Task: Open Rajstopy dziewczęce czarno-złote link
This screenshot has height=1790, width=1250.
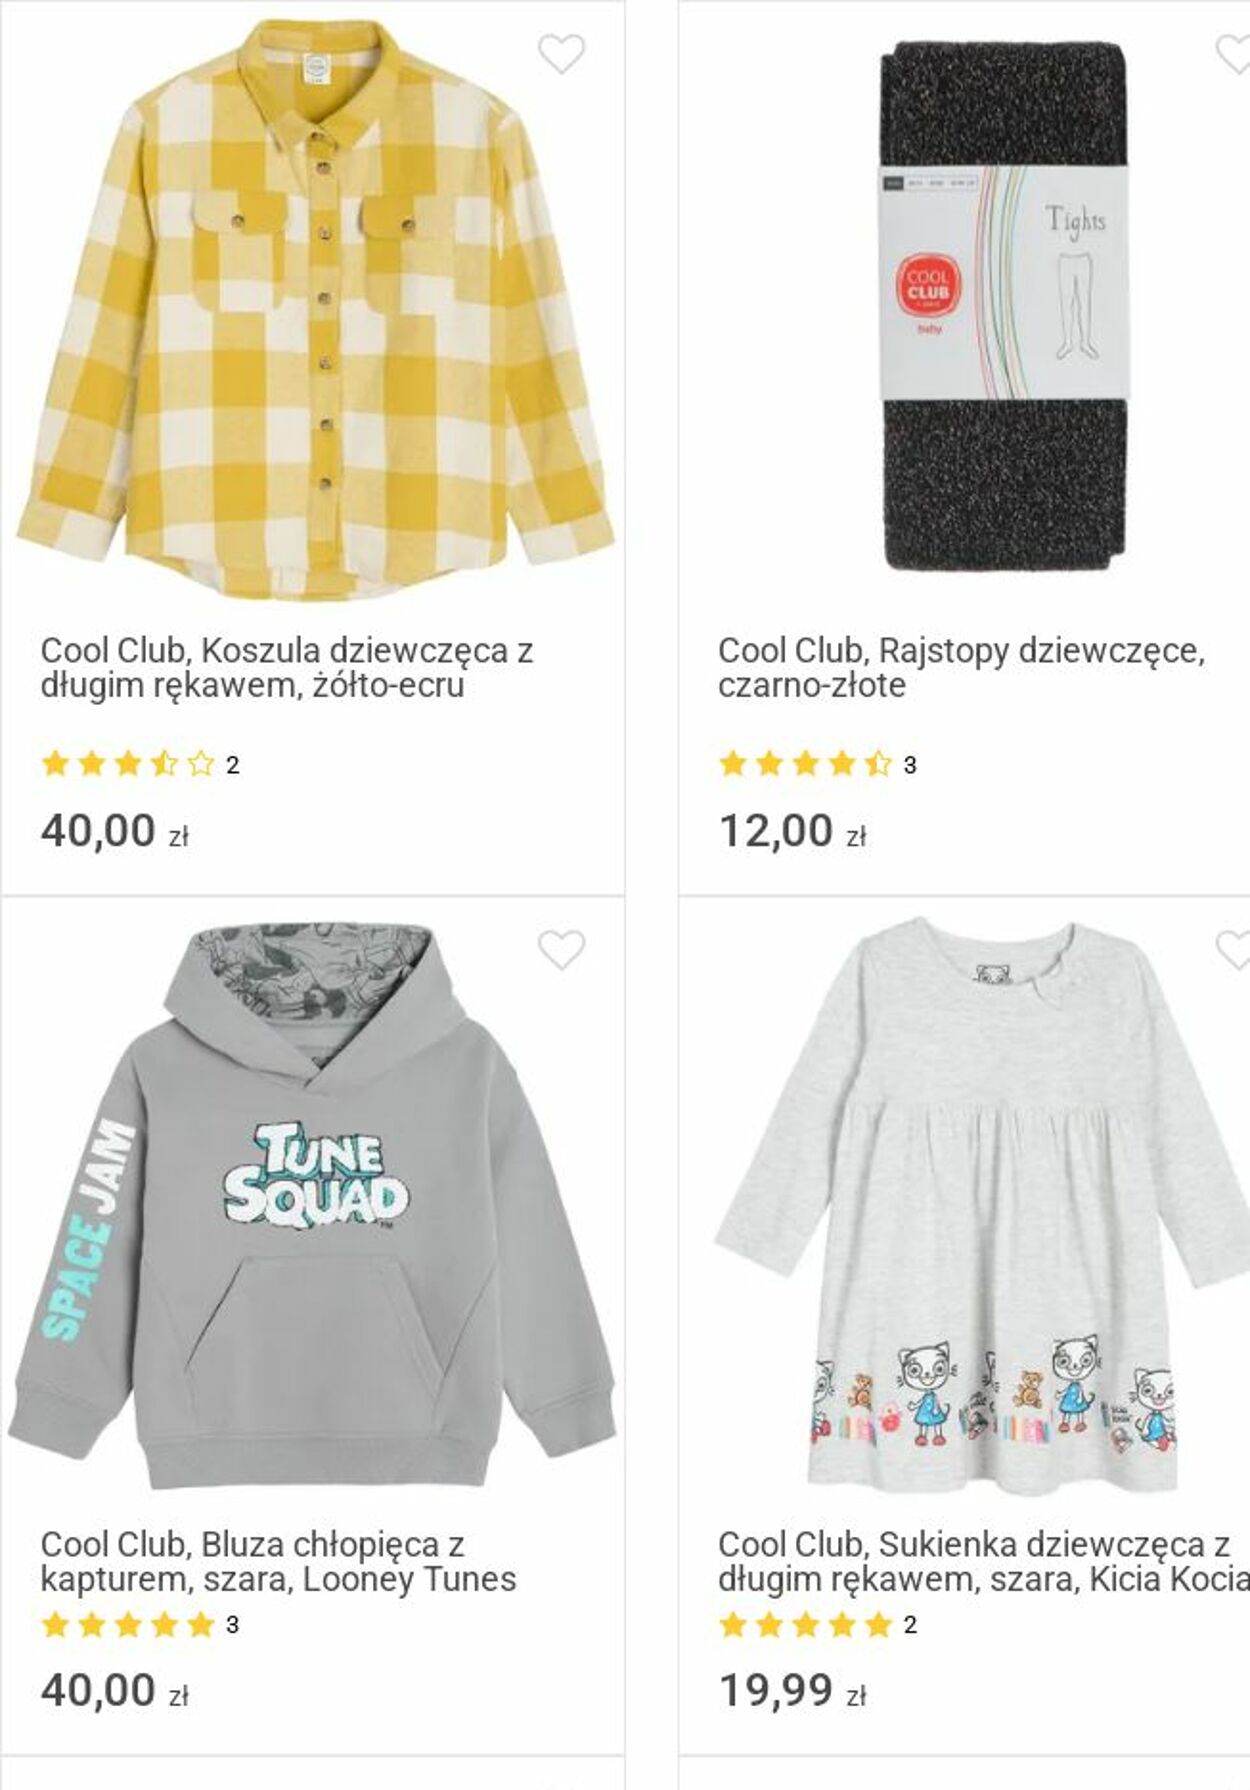Action: tap(962, 667)
